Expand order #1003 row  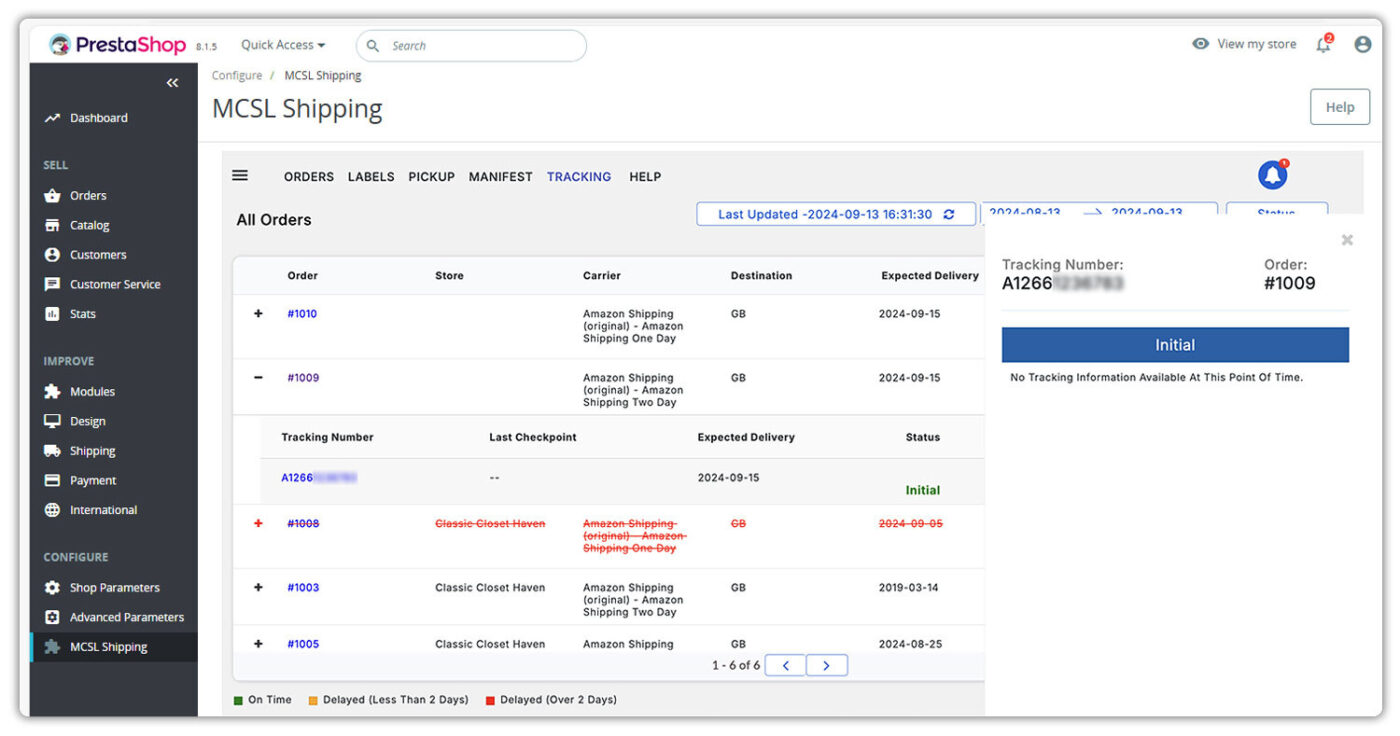pos(258,588)
